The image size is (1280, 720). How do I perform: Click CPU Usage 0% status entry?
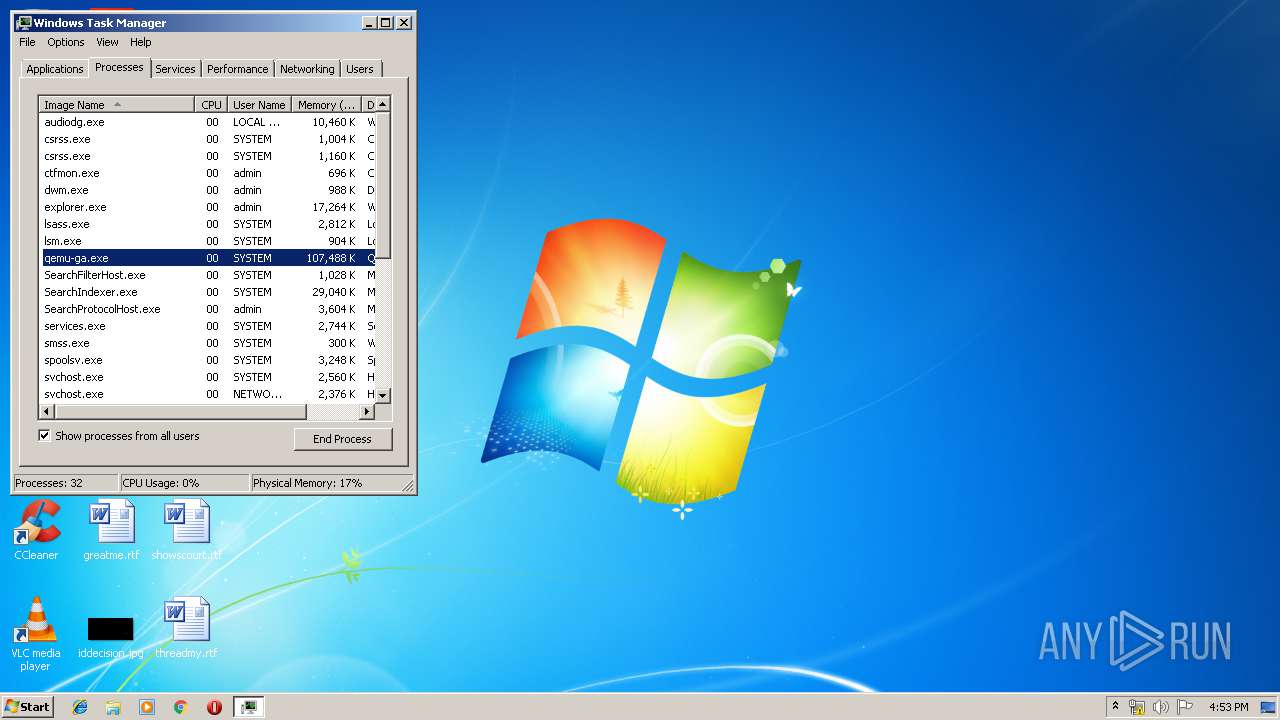tap(185, 483)
